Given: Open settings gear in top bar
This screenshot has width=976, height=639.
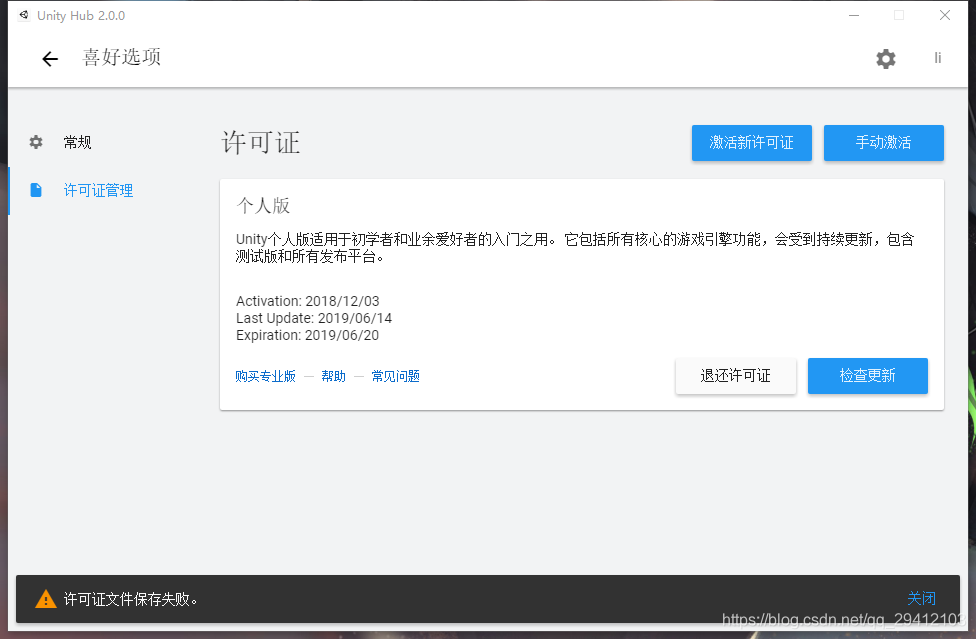Looking at the screenshot, I should [886, 59].
